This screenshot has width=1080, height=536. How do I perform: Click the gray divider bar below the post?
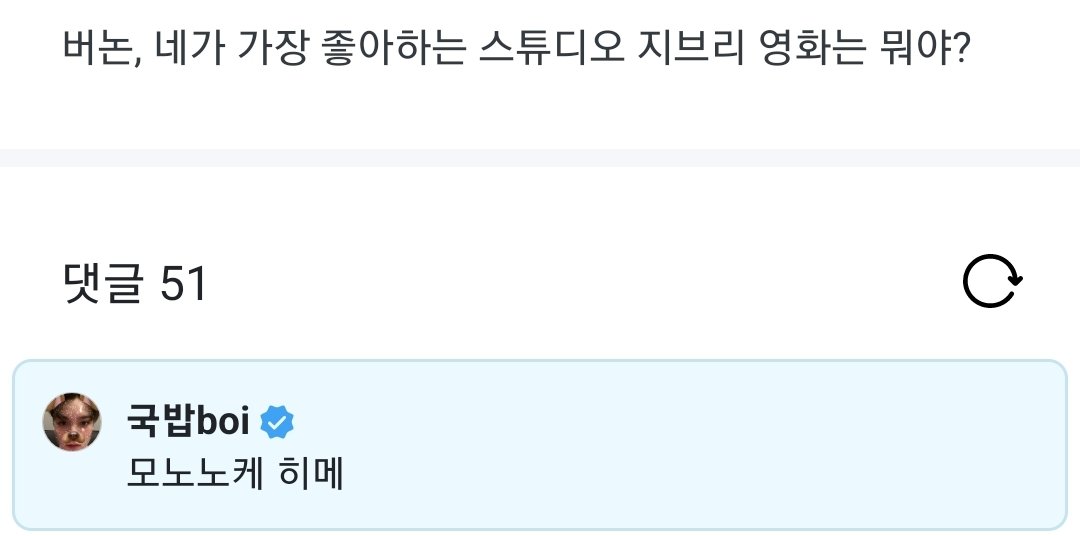[x=540, y=158]
